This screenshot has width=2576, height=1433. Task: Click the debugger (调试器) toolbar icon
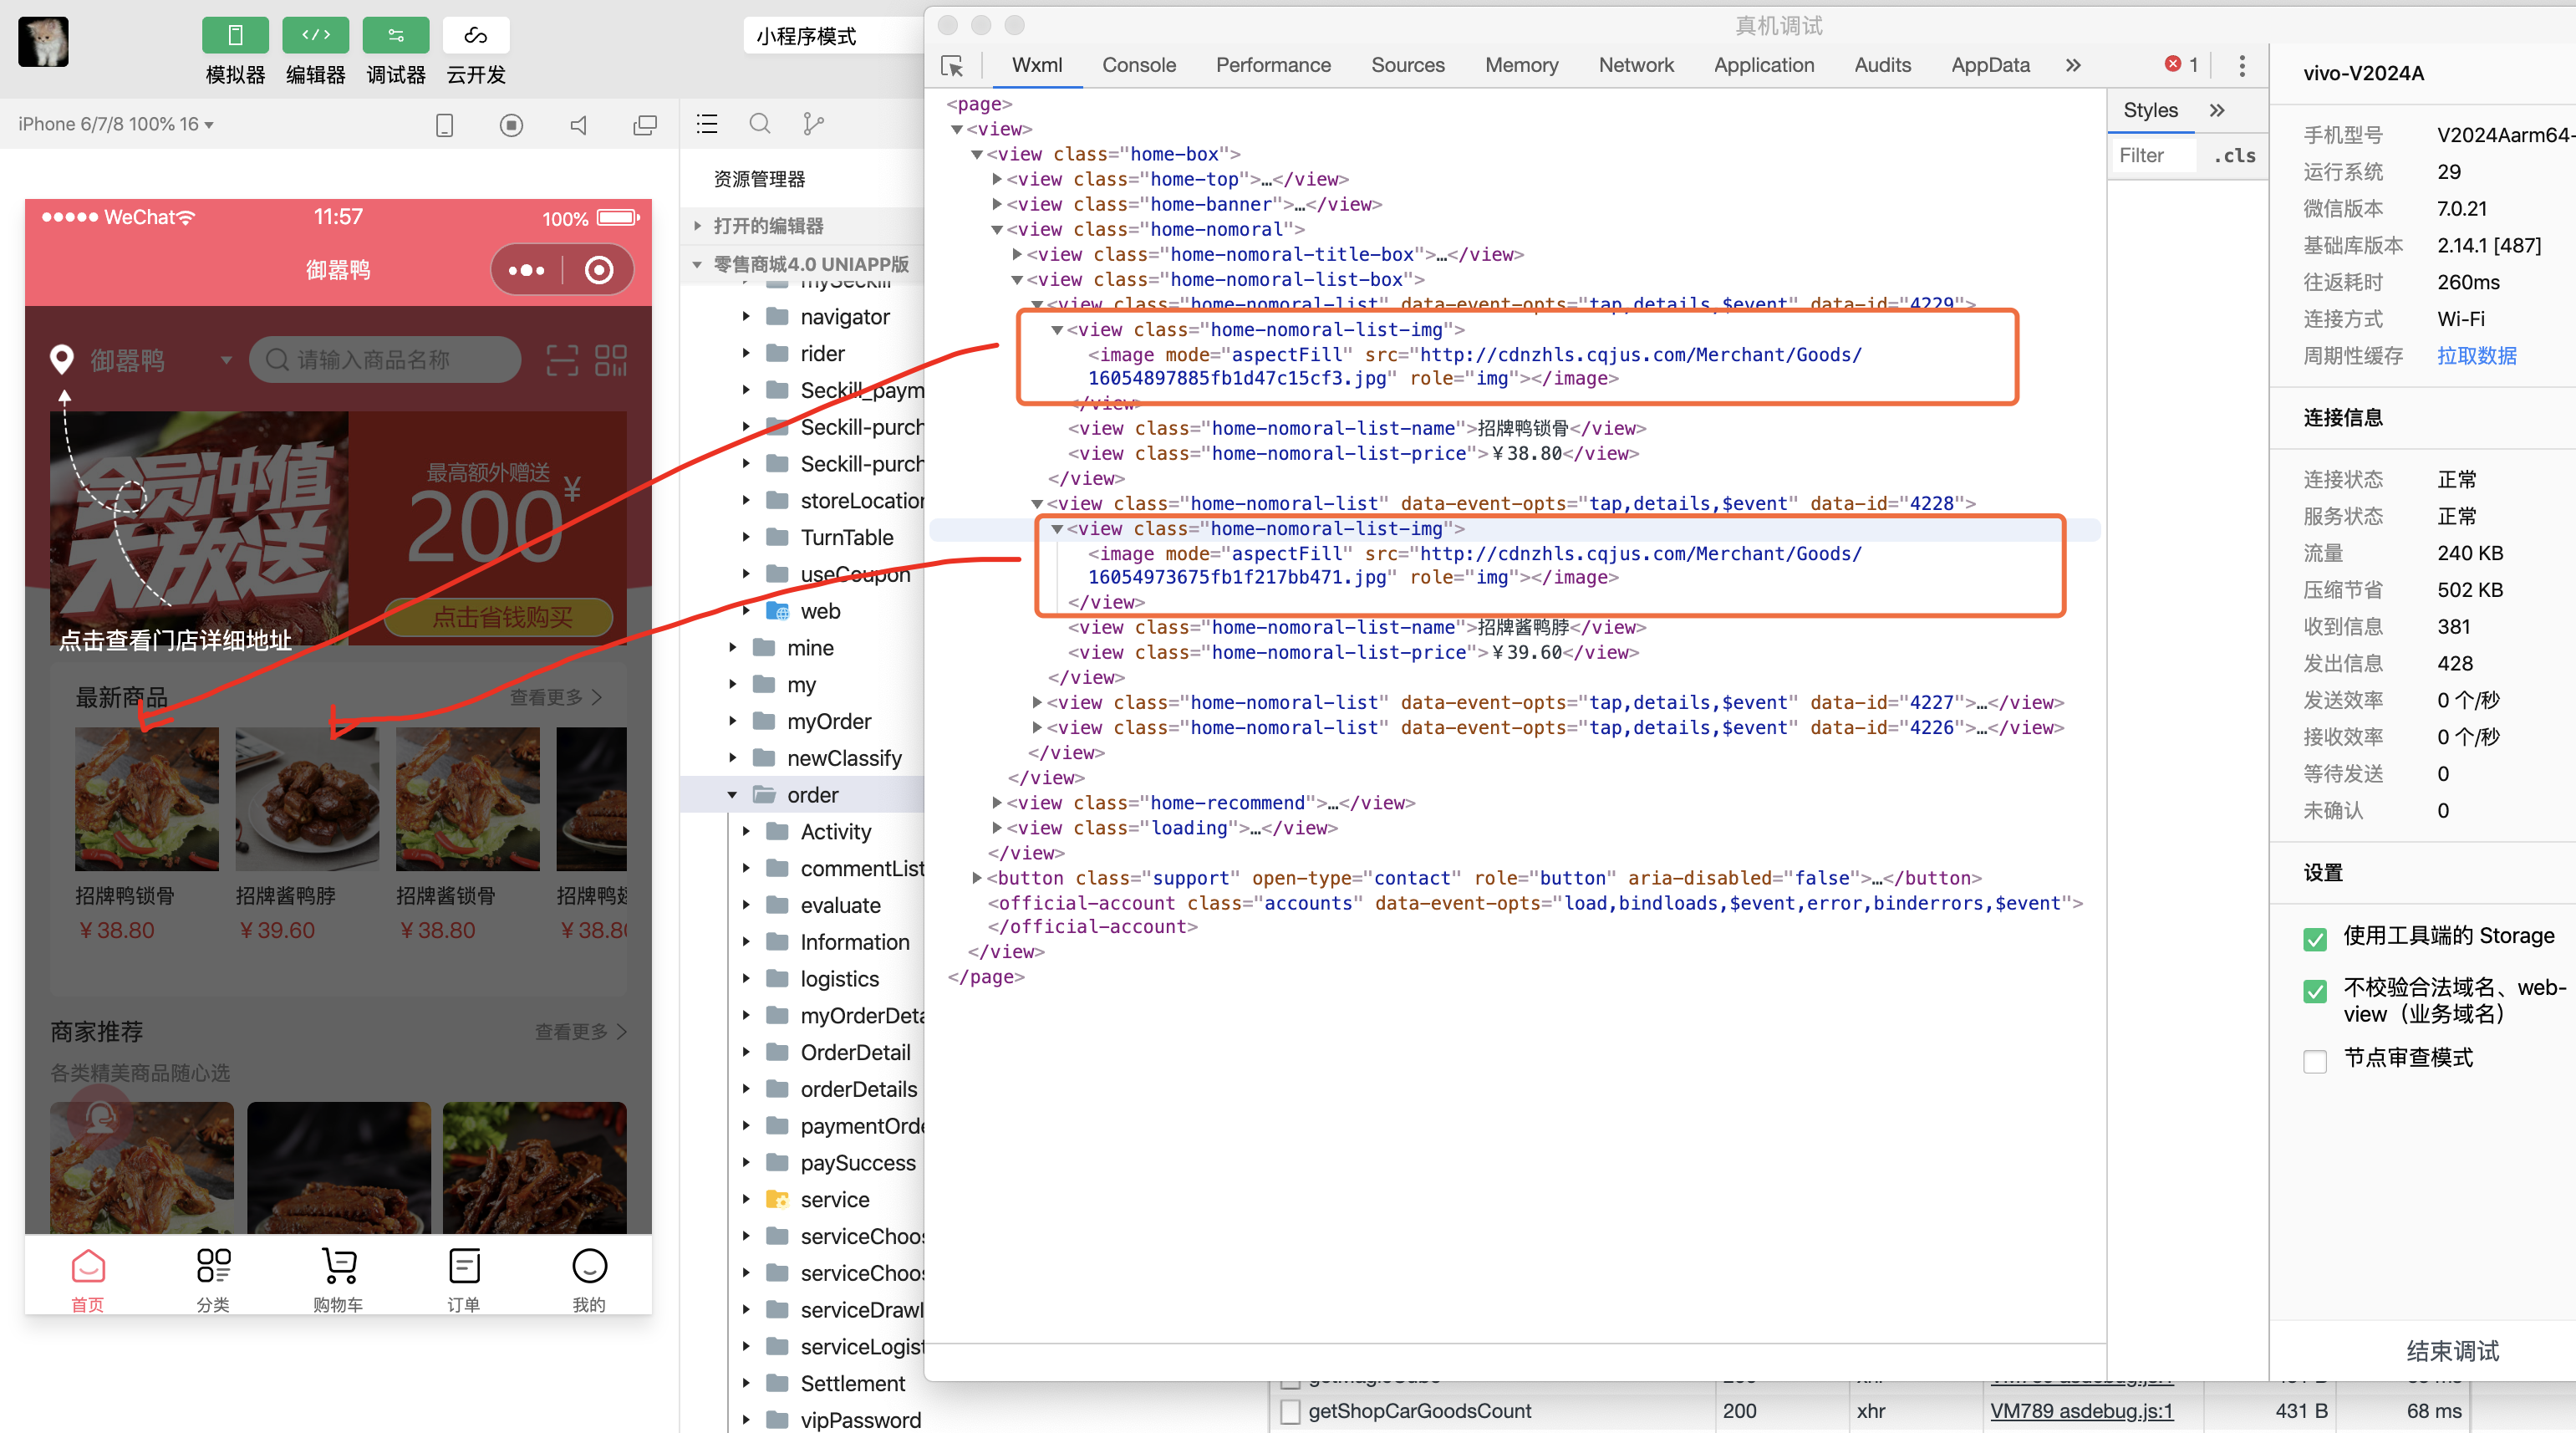pos(395,36)
